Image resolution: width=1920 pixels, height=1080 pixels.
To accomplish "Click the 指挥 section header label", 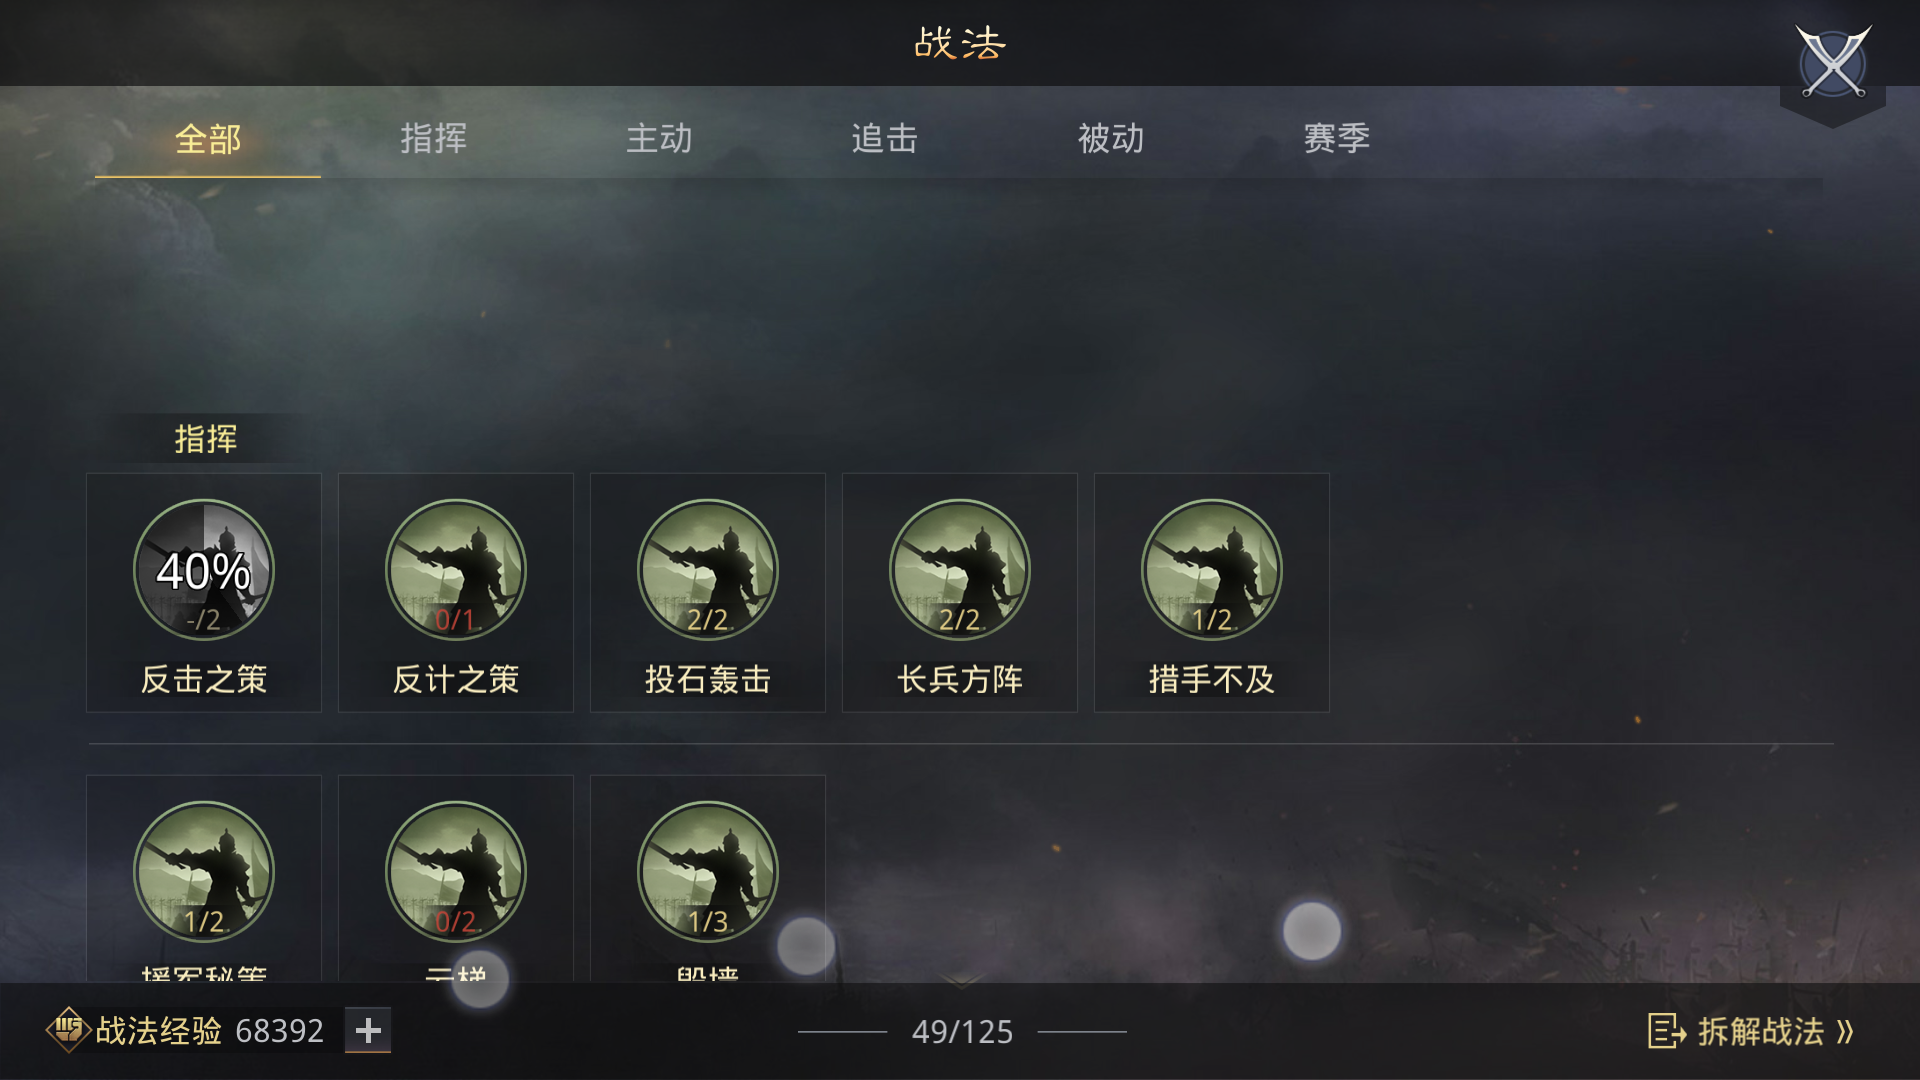I will [206, 439].
